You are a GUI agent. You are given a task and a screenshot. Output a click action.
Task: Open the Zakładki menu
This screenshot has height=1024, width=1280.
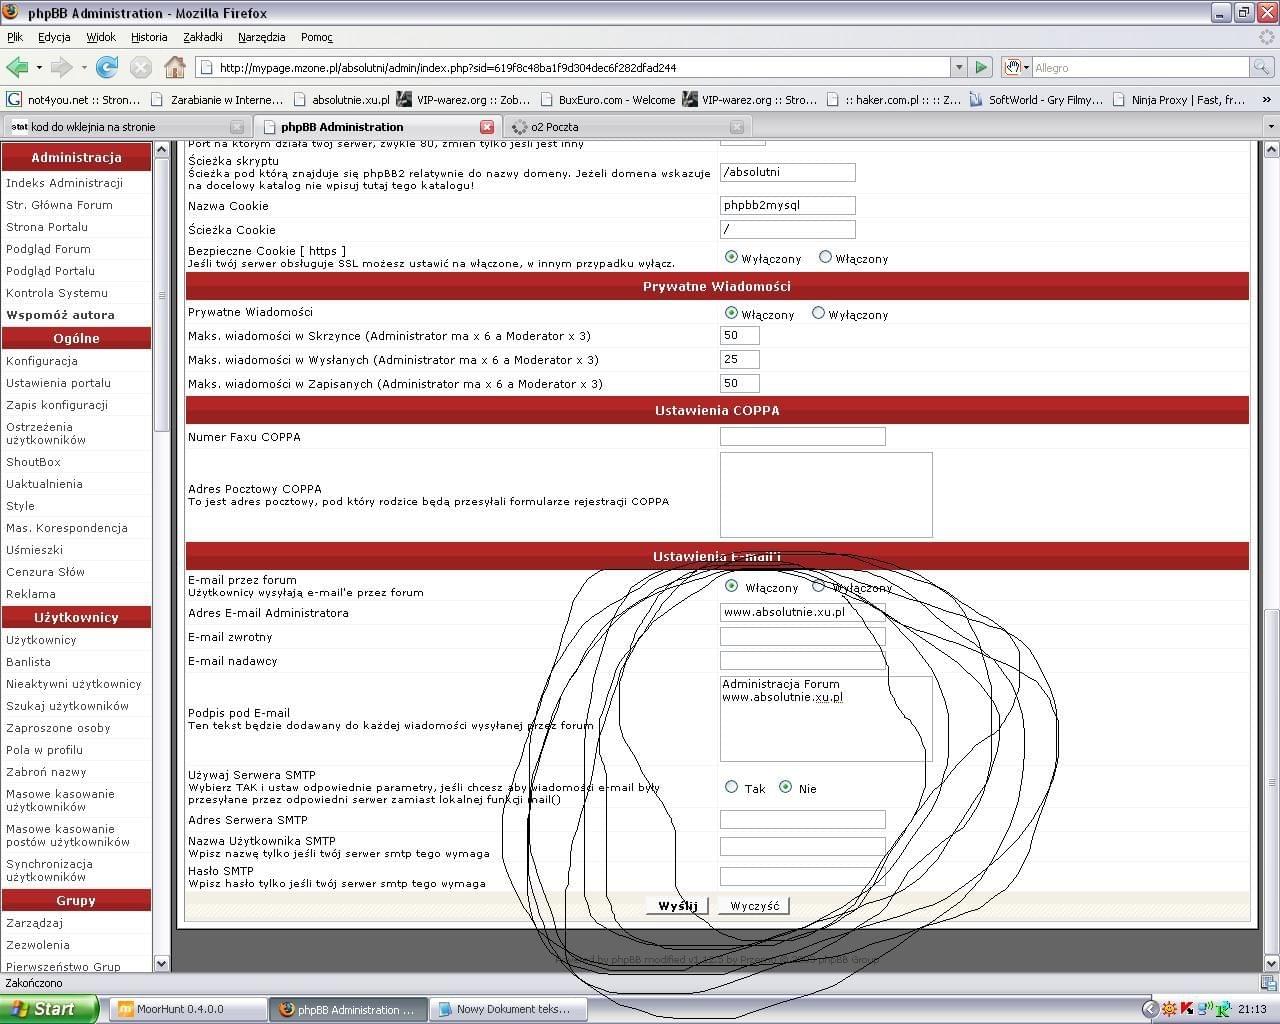click(203, 37)
